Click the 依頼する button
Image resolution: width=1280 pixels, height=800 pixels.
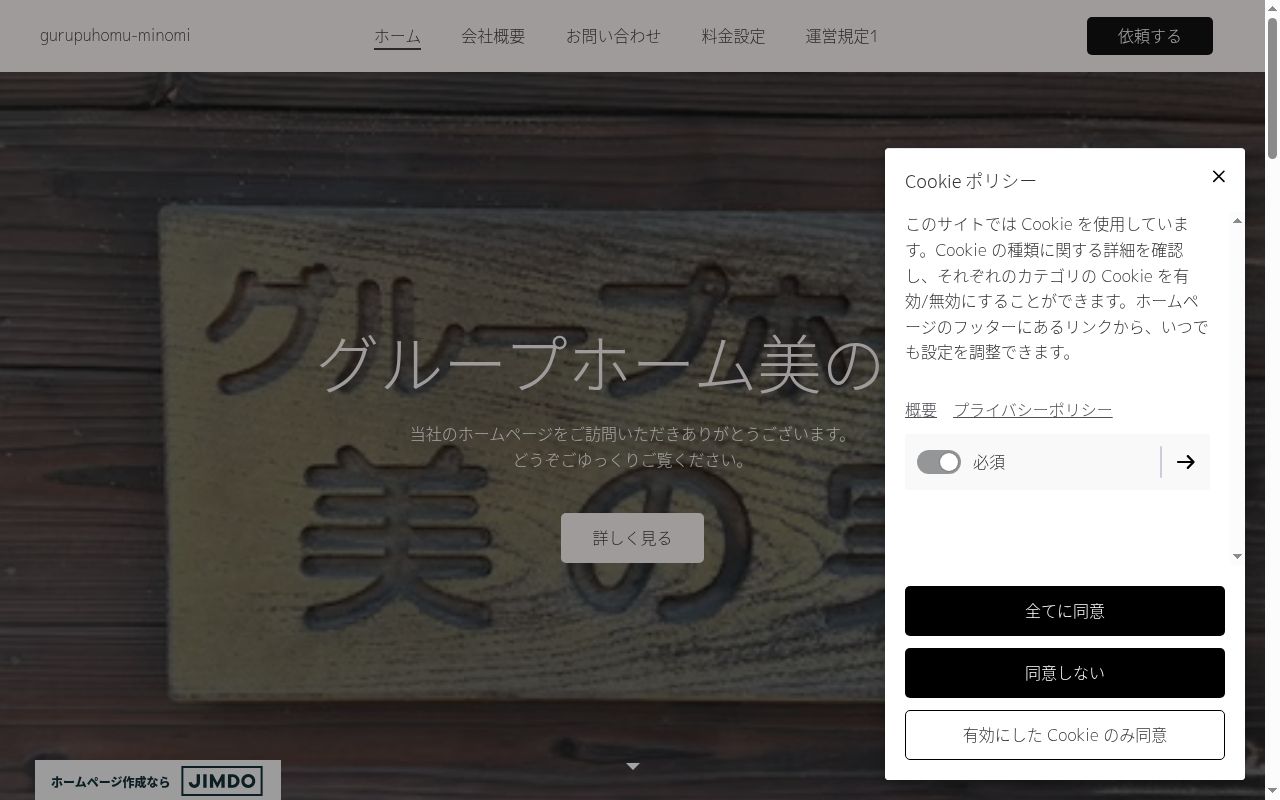pyautogui.click(x=1149, y=36)
